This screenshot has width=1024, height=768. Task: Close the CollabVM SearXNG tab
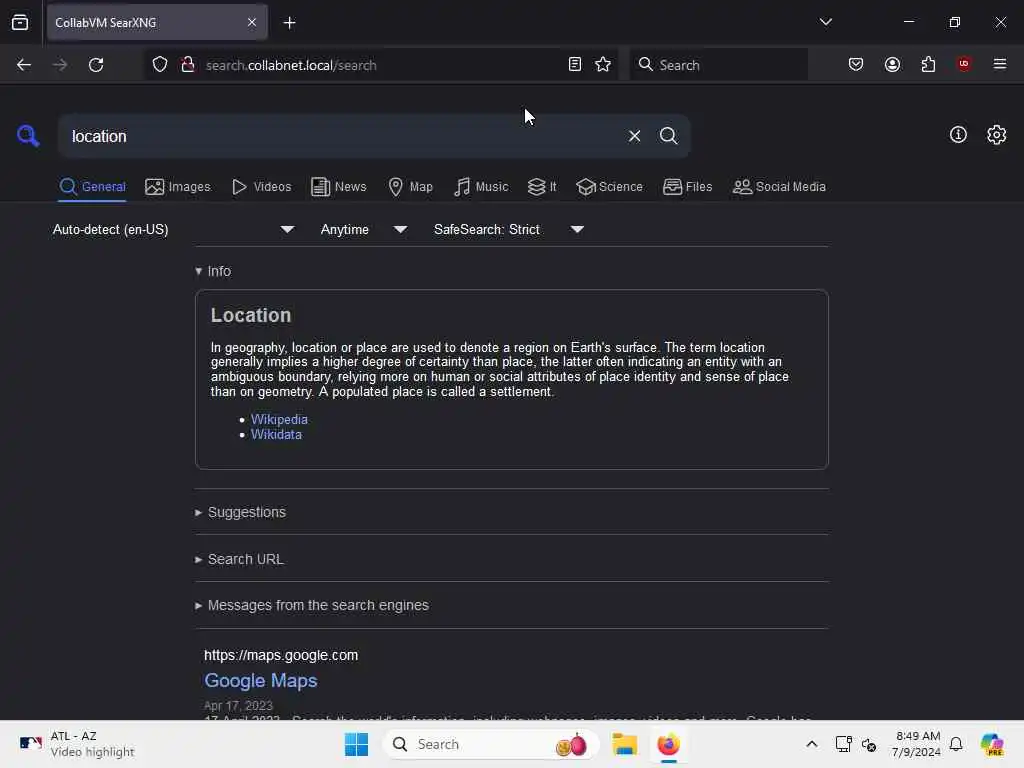coord(252,22)
